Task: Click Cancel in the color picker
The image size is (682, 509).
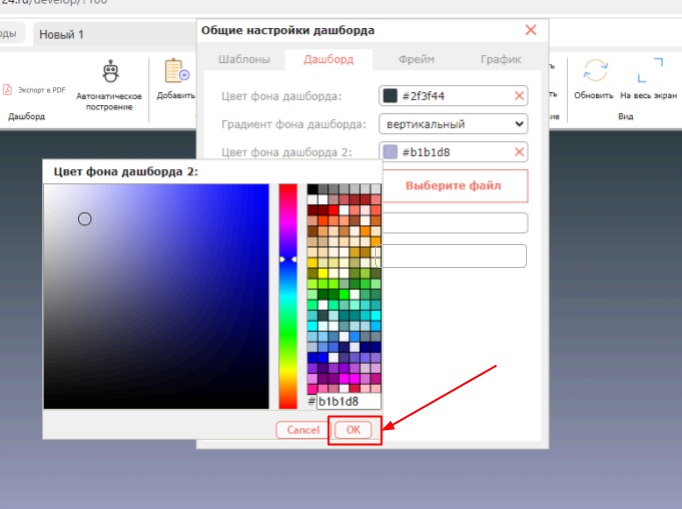Action: (x=303, y=430)
